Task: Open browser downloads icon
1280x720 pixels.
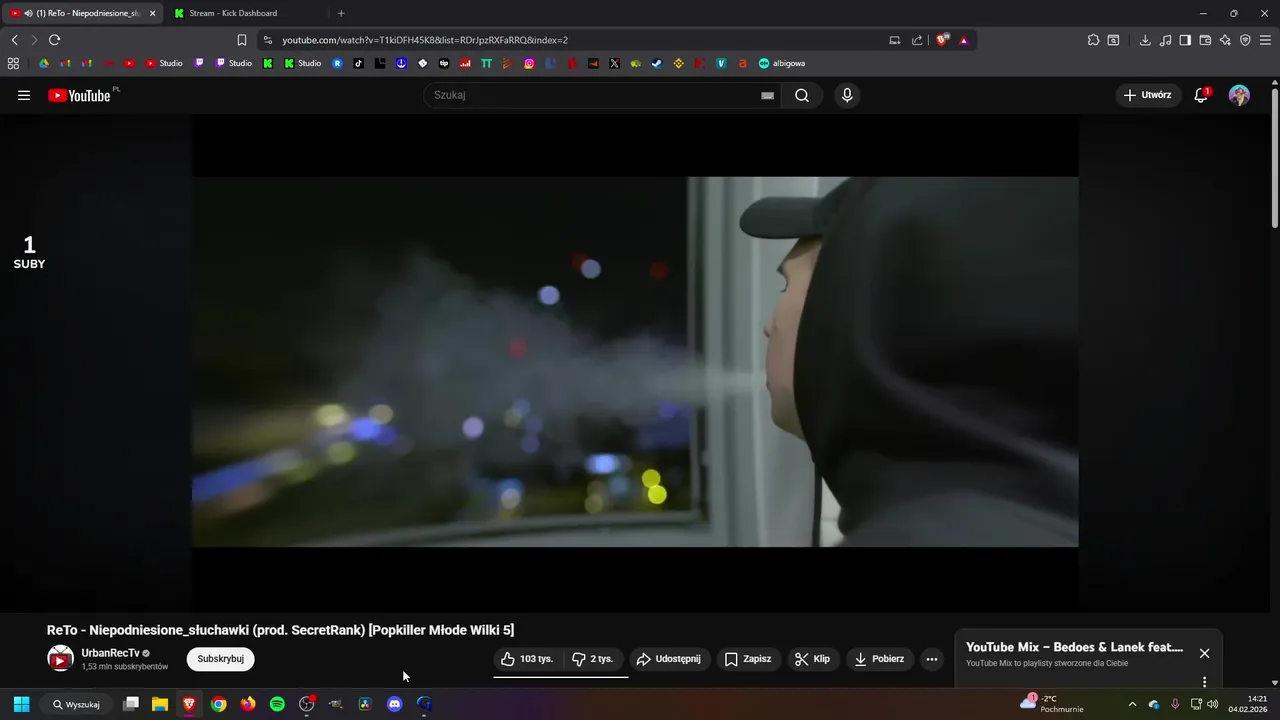Action: [x=1145, y=40]
